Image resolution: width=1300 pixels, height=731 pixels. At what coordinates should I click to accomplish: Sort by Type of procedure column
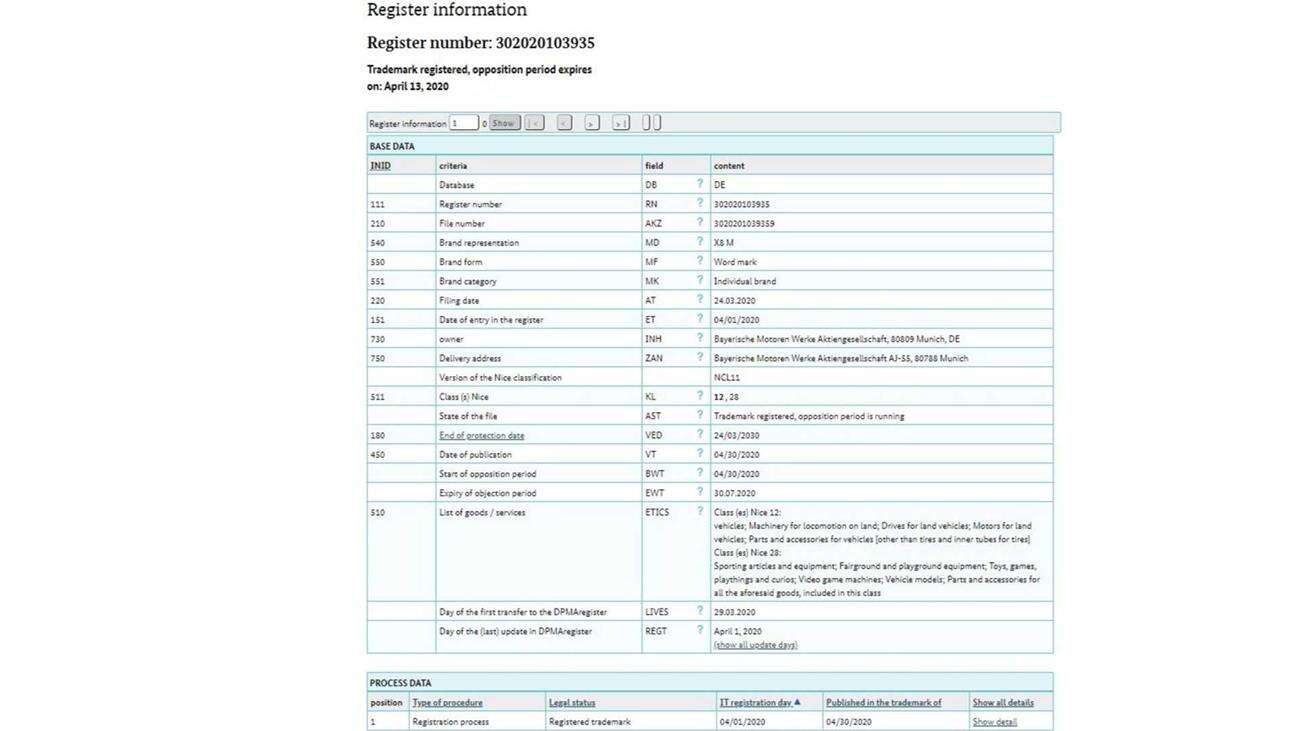[x=447, y=703]
